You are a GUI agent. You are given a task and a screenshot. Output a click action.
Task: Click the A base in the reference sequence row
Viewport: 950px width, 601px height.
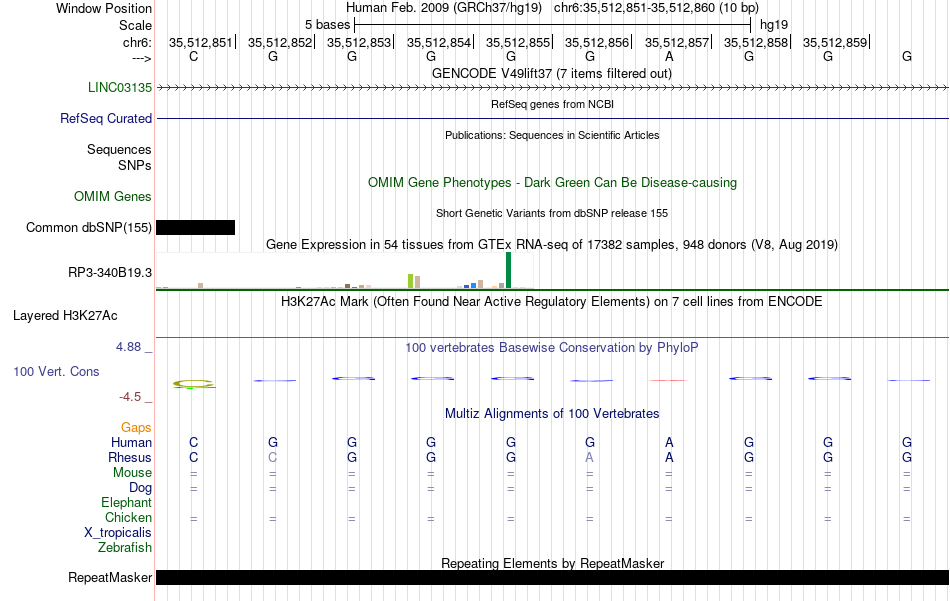[x=669, y=56]
